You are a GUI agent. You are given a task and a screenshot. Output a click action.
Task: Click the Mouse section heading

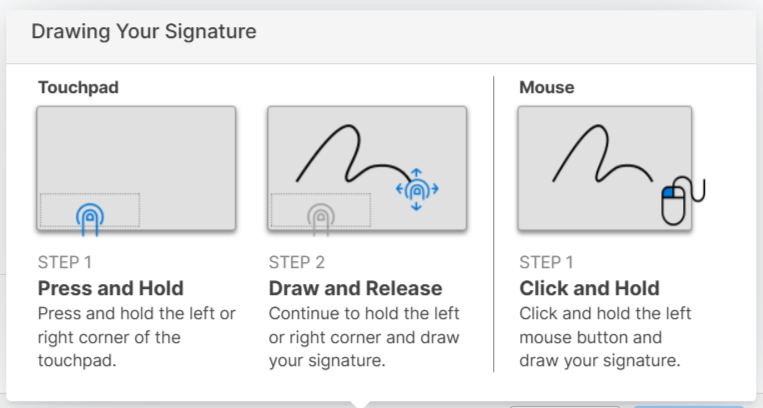[x=547, y=88]
